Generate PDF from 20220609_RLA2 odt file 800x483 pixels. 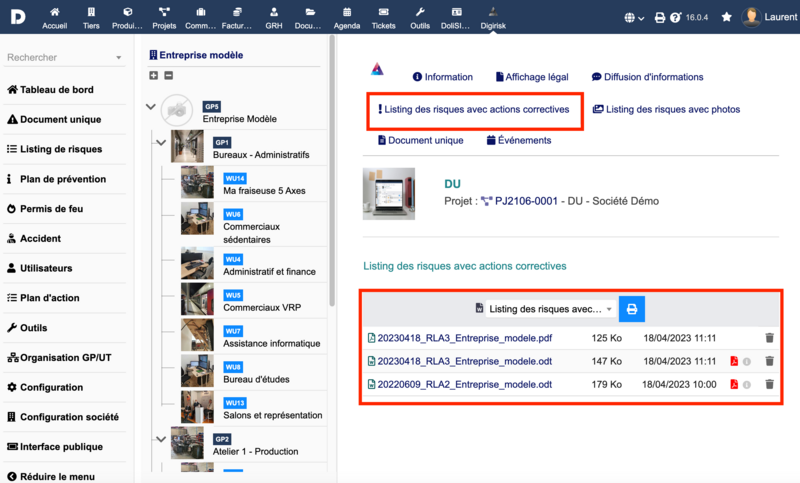tap(734, 384)
